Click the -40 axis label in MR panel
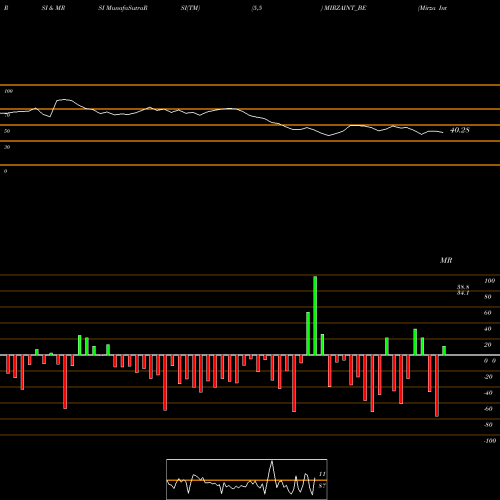The height and width of the screenshot is (500, 500). (488, 393)
